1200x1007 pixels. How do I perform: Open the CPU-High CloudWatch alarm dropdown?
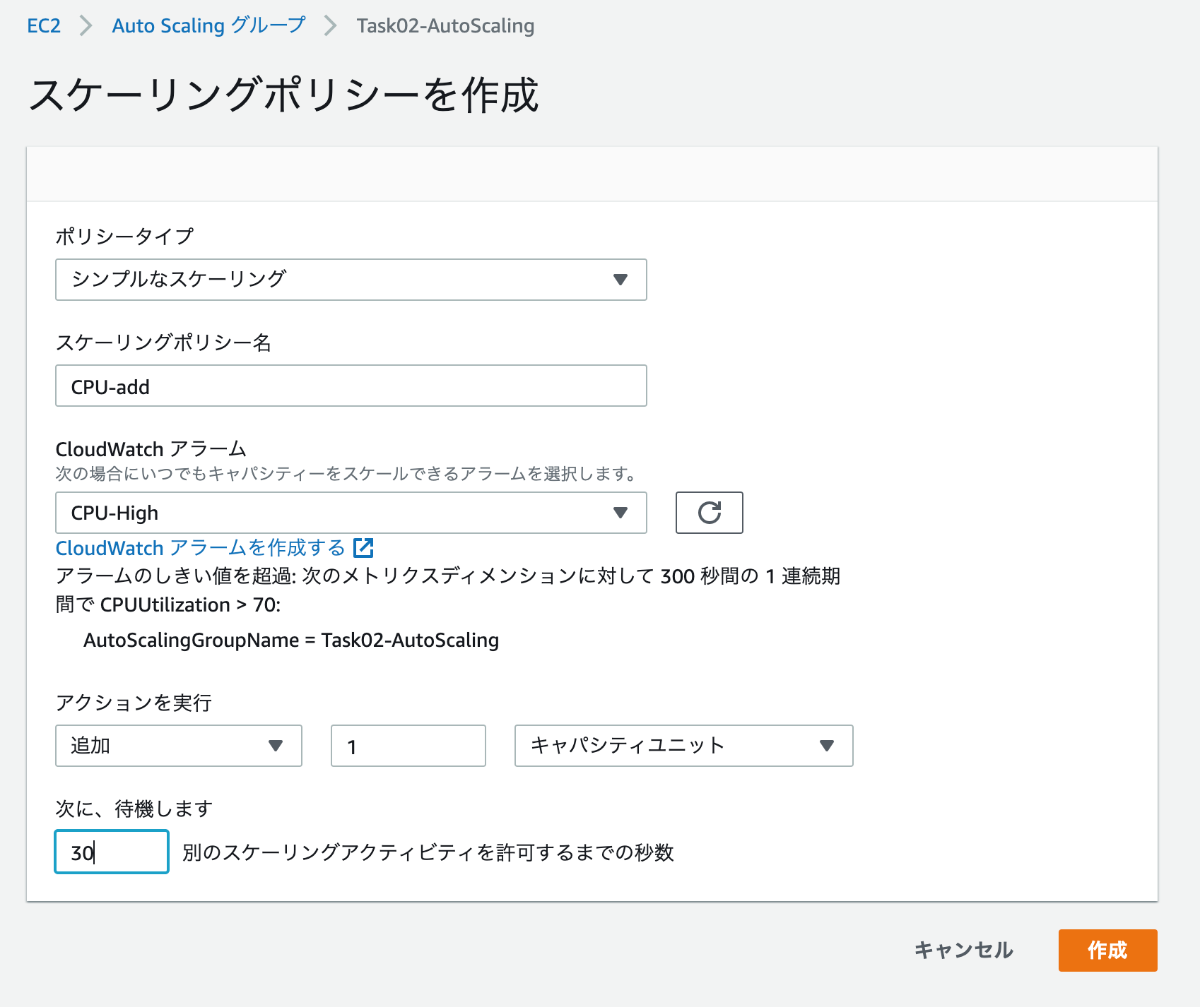pos(351,513)
